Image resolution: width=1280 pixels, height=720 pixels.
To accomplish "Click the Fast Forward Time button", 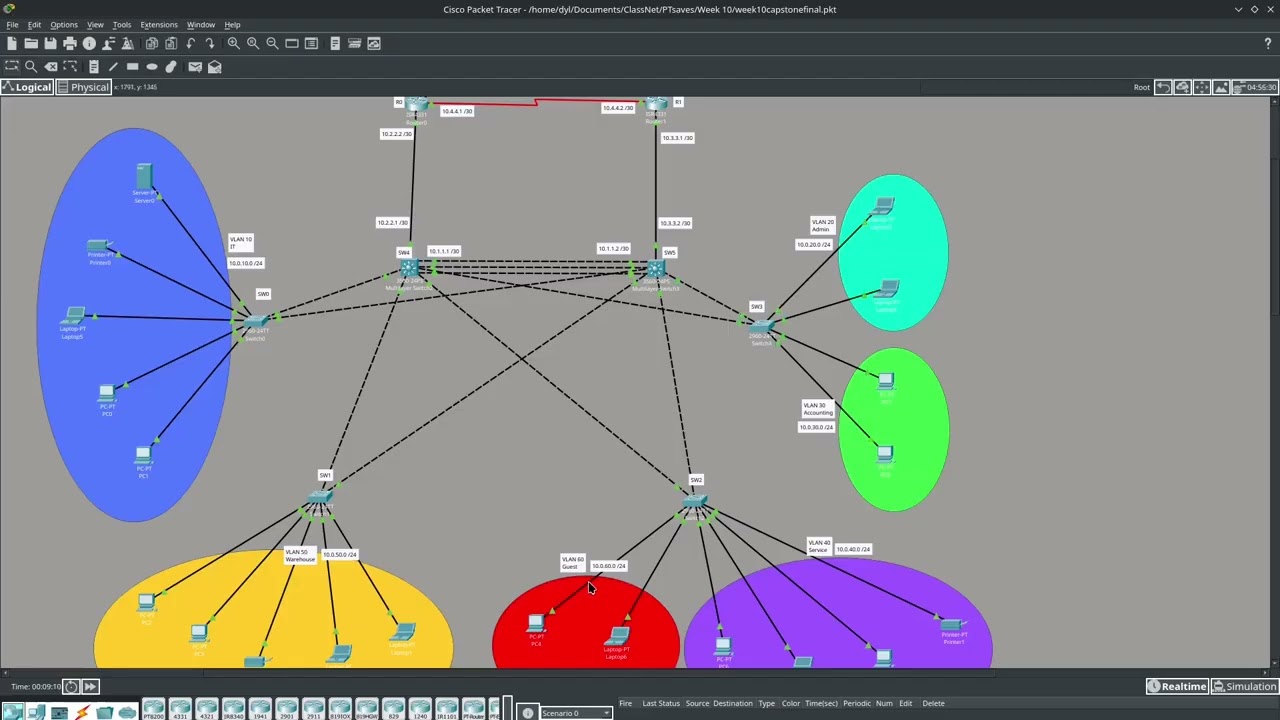I will coord(90,686).
